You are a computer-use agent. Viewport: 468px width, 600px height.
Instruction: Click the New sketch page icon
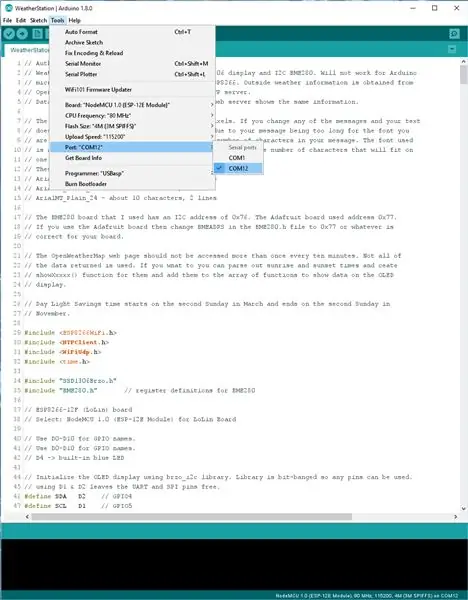click(37, 34)
